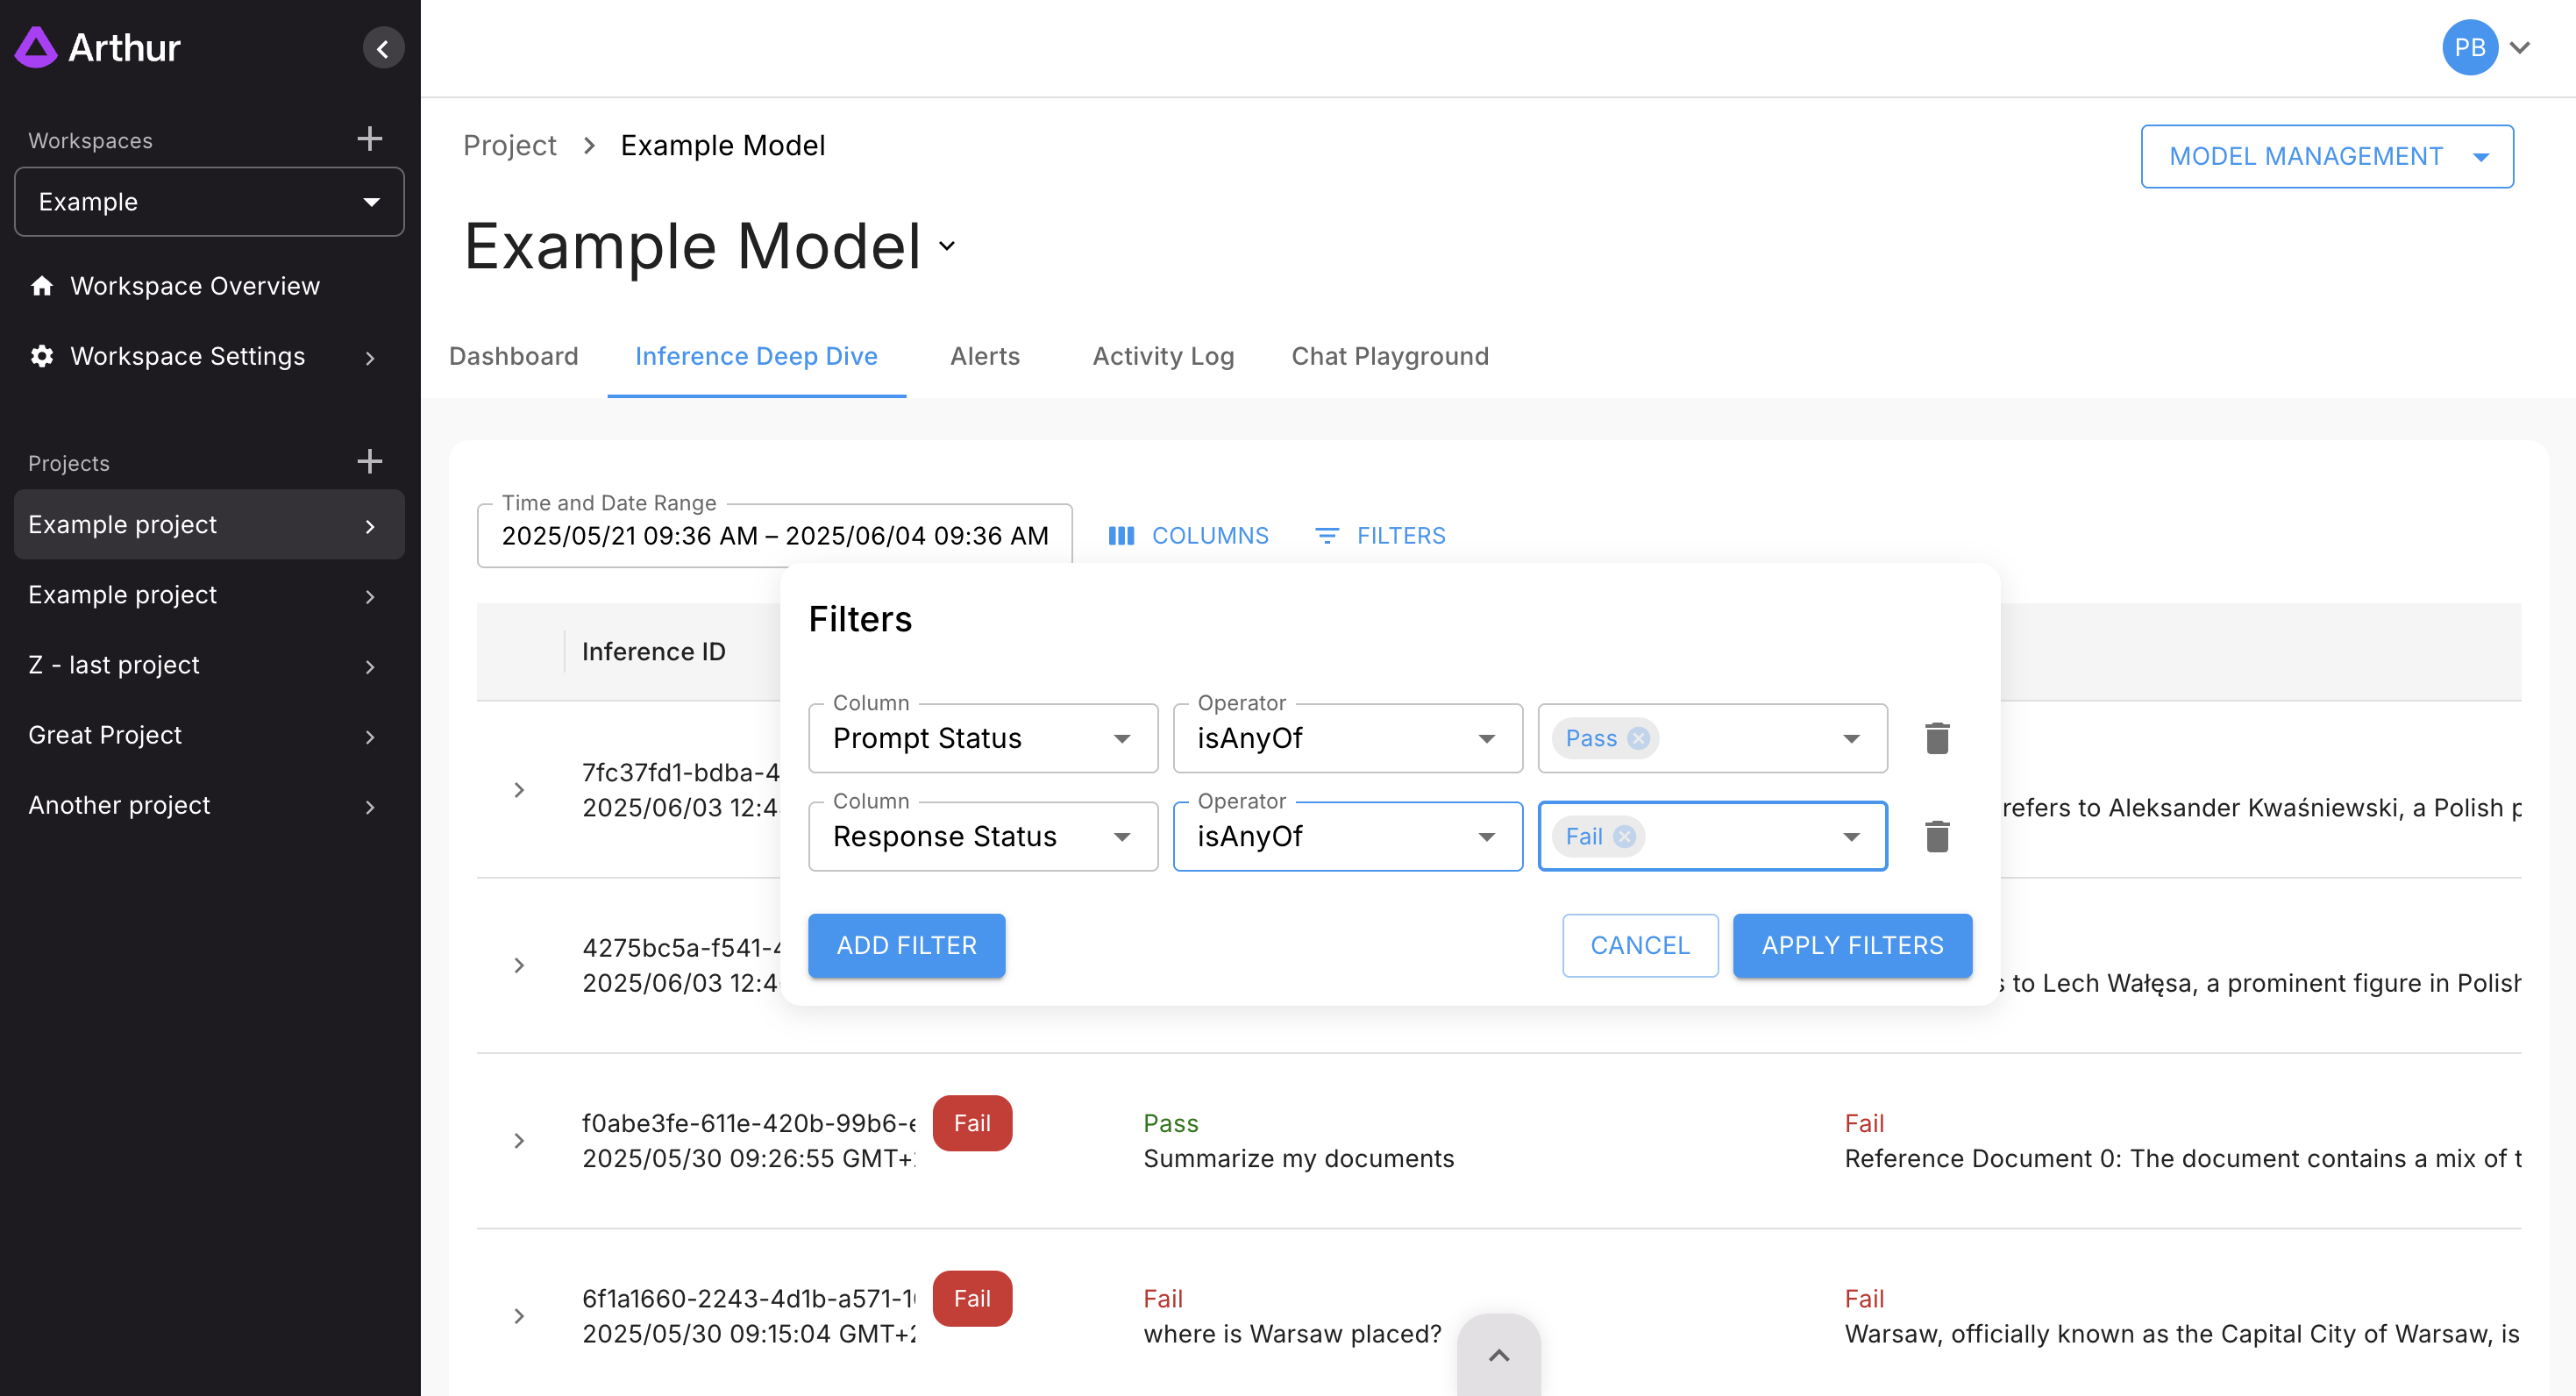Delete the Response Status filter row
The height and width of the screenshot is (1396, 2576).
pyautogui.click(x=1936, y=836)
